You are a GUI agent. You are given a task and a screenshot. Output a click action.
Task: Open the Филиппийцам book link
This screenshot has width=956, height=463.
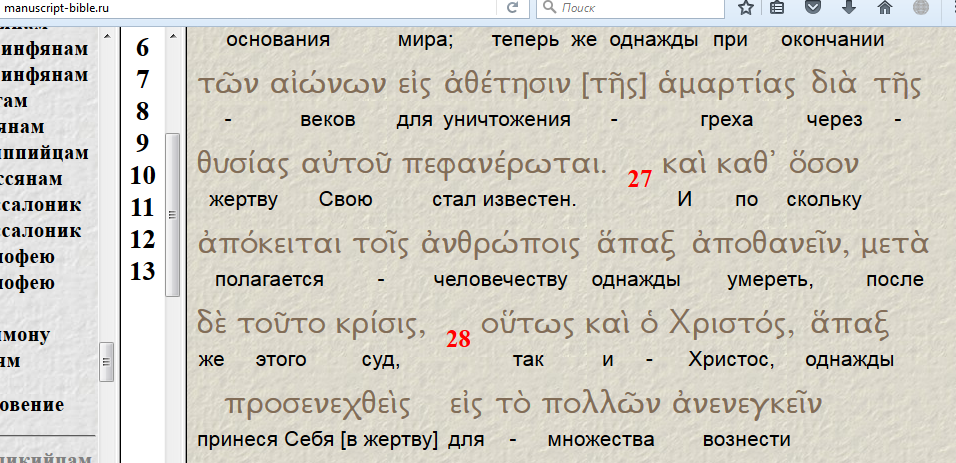click(x=45, y=153)
